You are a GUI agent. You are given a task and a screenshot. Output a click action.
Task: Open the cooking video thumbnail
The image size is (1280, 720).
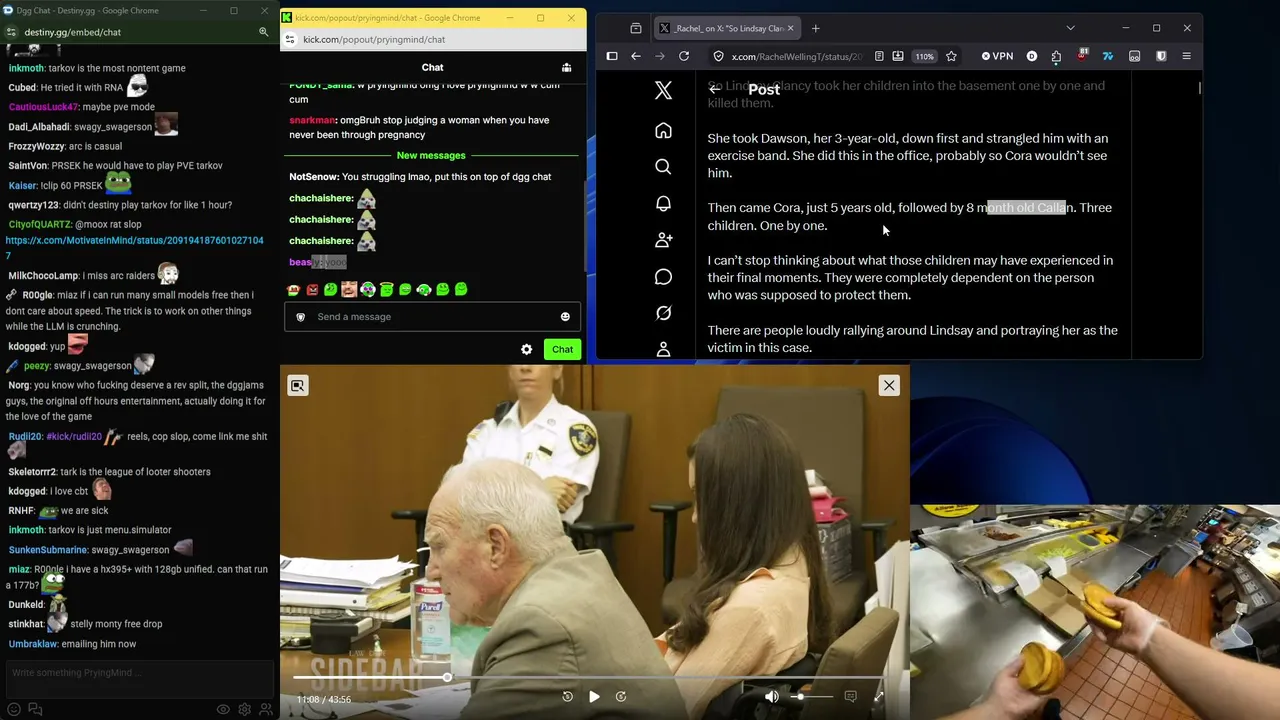click(x=1095, y=612)
